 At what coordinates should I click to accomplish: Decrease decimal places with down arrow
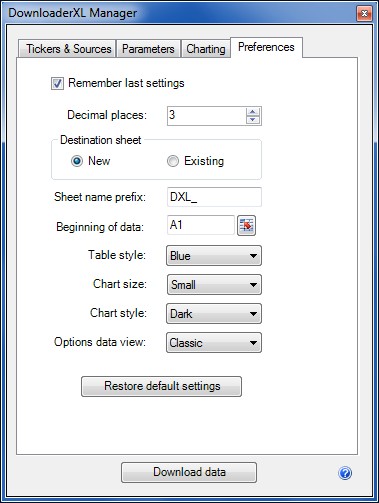point(253,120)
